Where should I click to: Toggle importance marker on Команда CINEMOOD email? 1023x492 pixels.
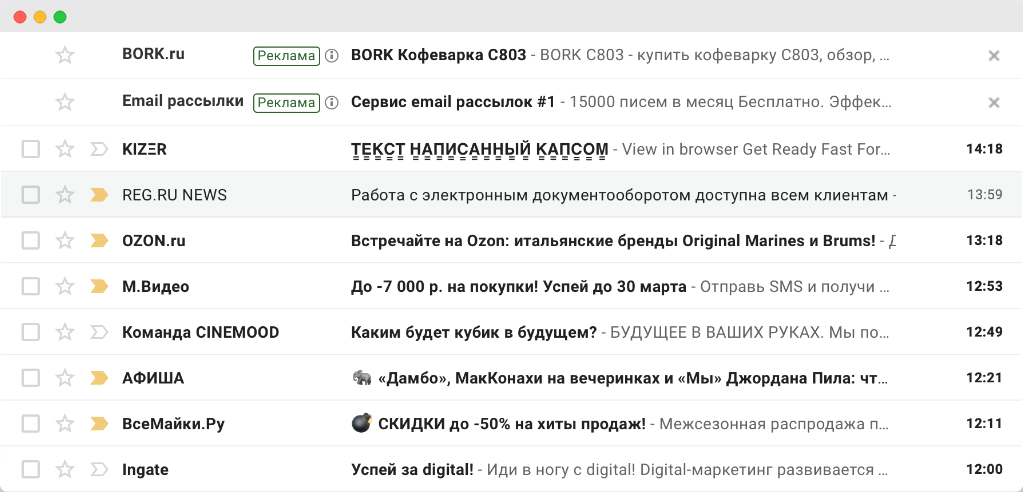pos(99,333)
